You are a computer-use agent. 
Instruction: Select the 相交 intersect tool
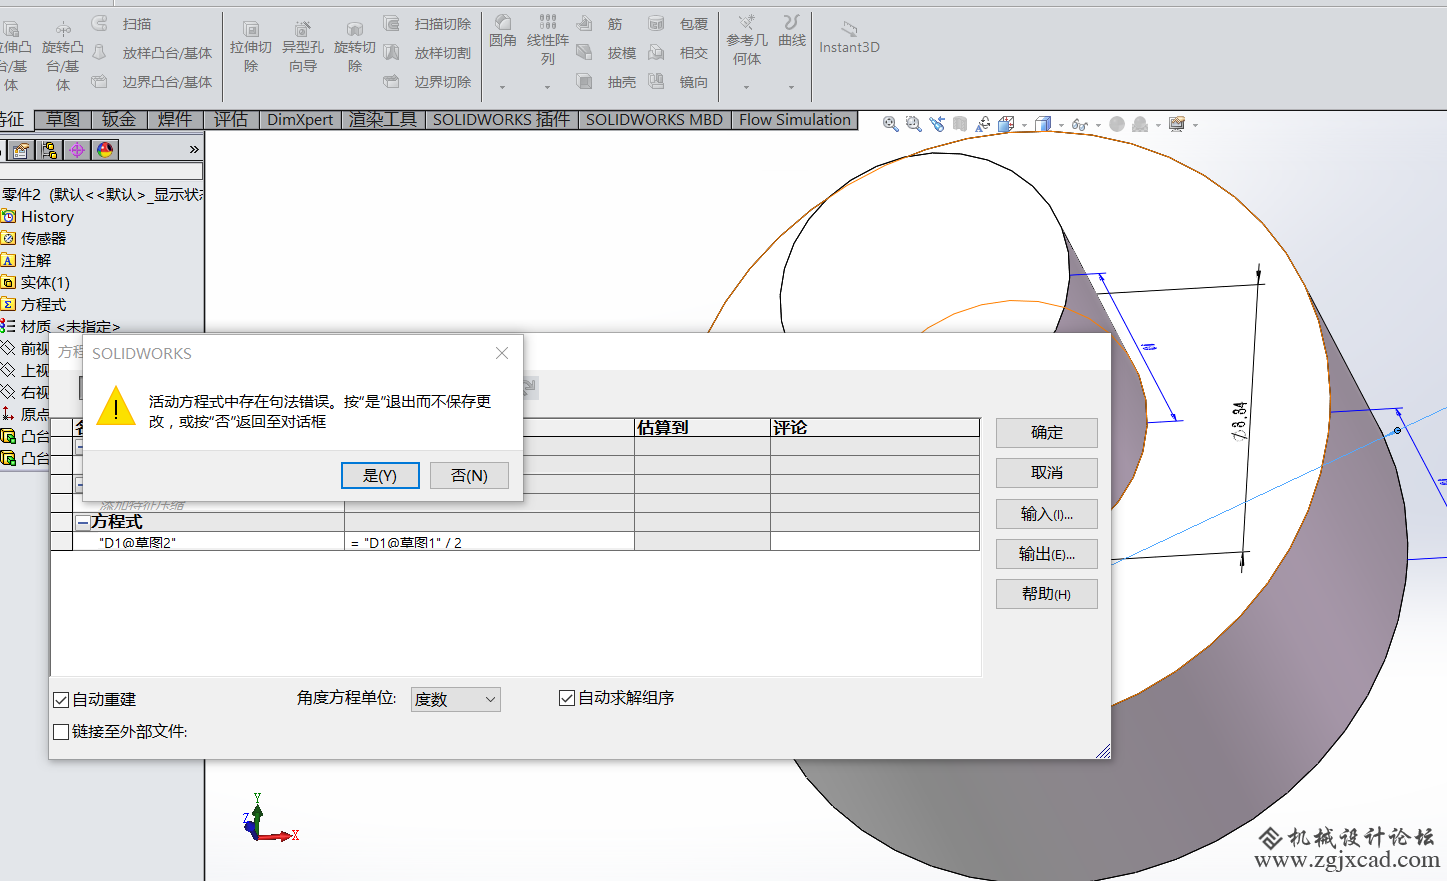click(x=679, y=53)
